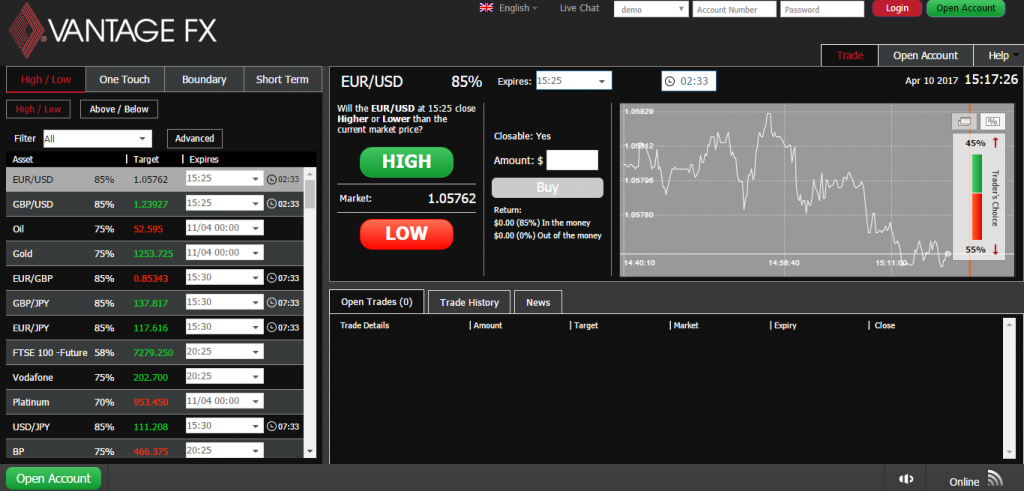Click the Expiry column header in trades
Screen dimensions: 1024x491
(785, 325)
